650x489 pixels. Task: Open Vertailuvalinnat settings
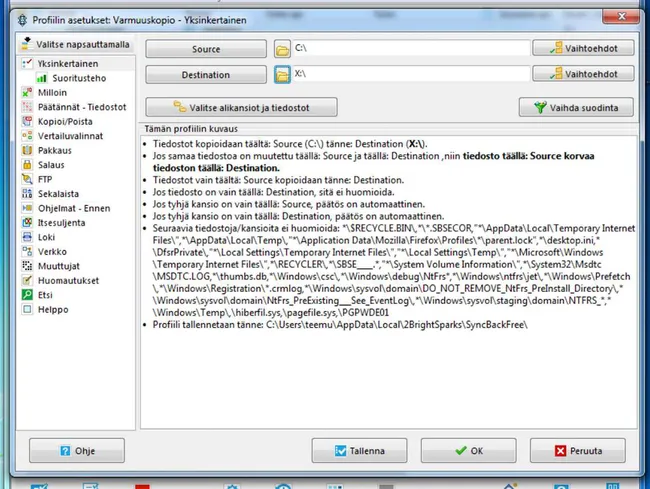(x=70, y=136)
